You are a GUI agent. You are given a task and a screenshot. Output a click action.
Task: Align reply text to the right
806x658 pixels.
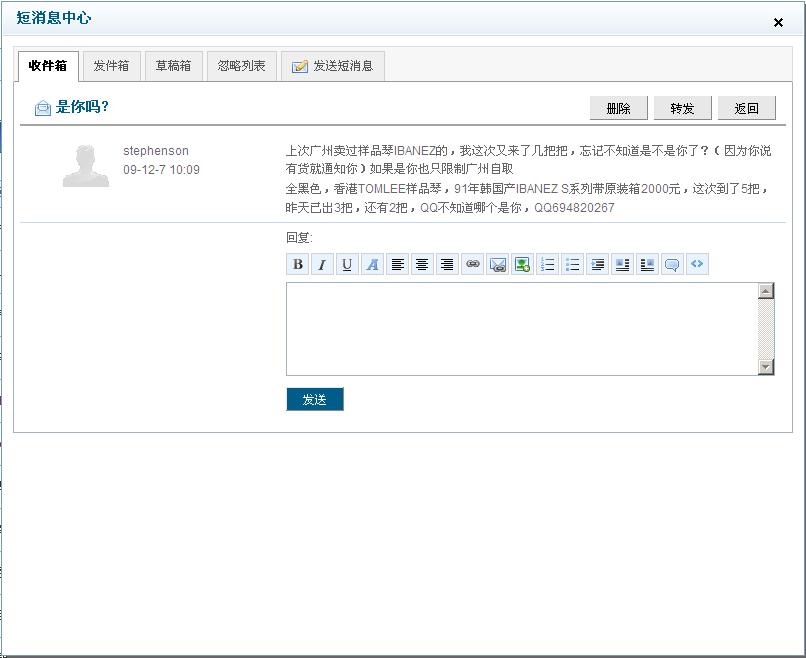tap(447, 265)
